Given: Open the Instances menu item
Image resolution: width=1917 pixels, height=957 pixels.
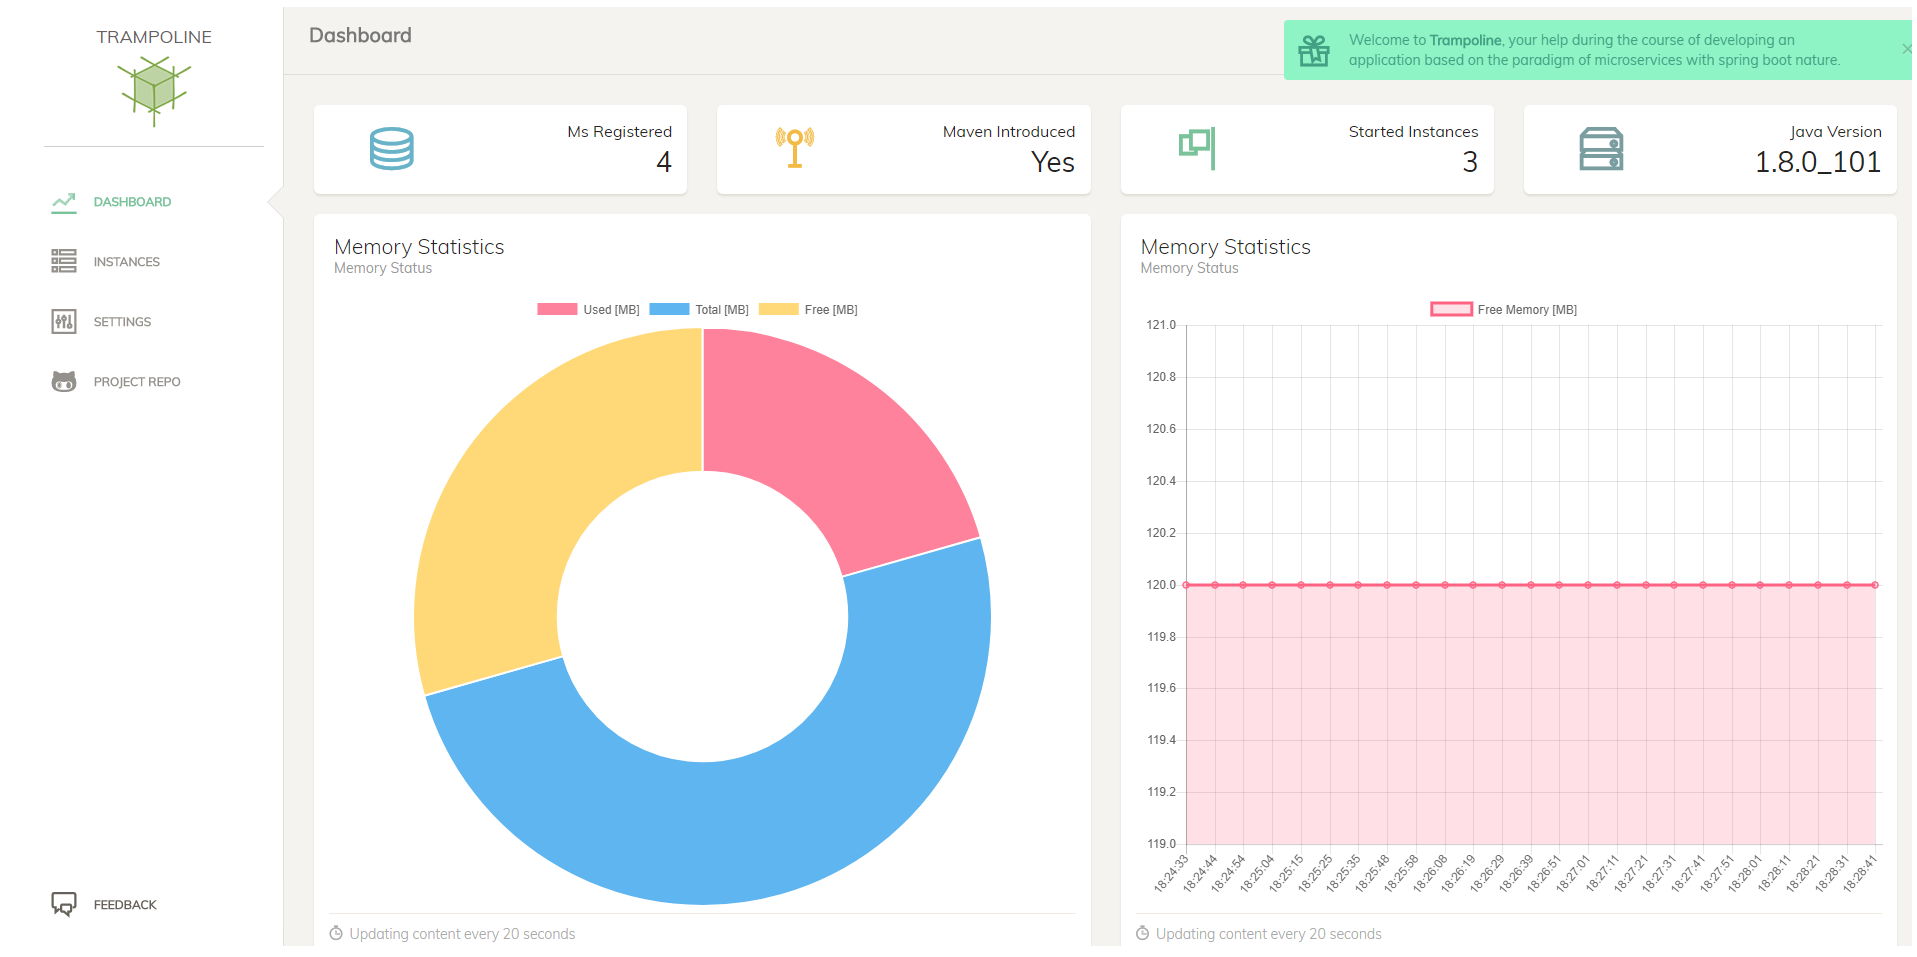Looking at the screenshot, I should click(127, 262).
